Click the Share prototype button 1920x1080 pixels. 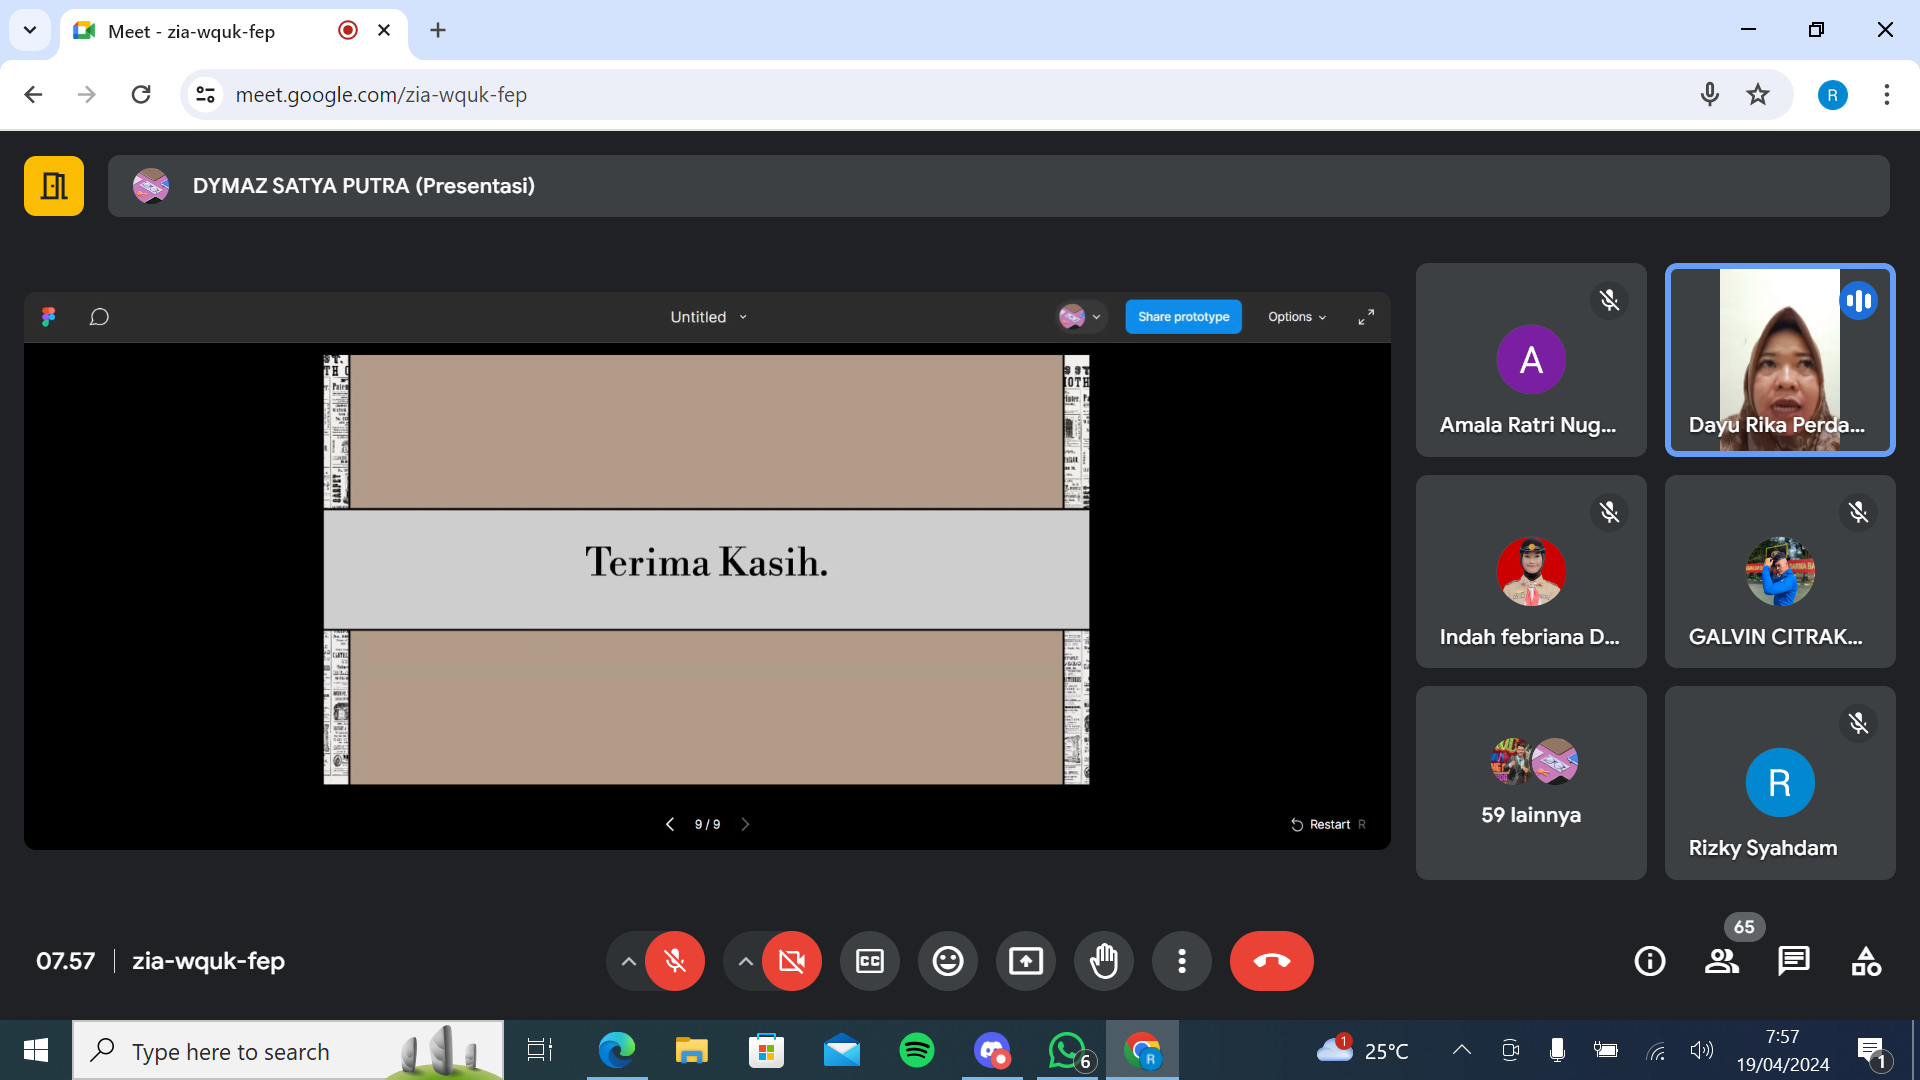click(1183, 317)
